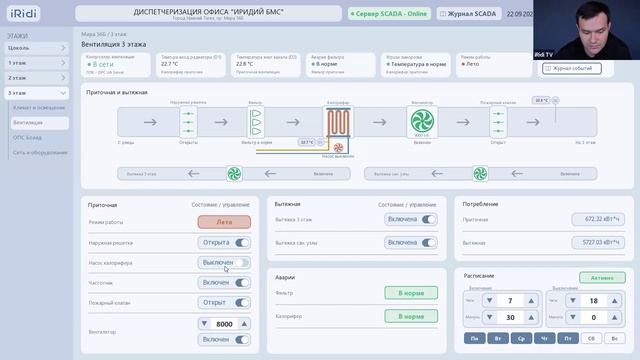Expand the 1 этаж floor item
The width and height of the screenshot is (640, 360).
click(x=36, y=63)
